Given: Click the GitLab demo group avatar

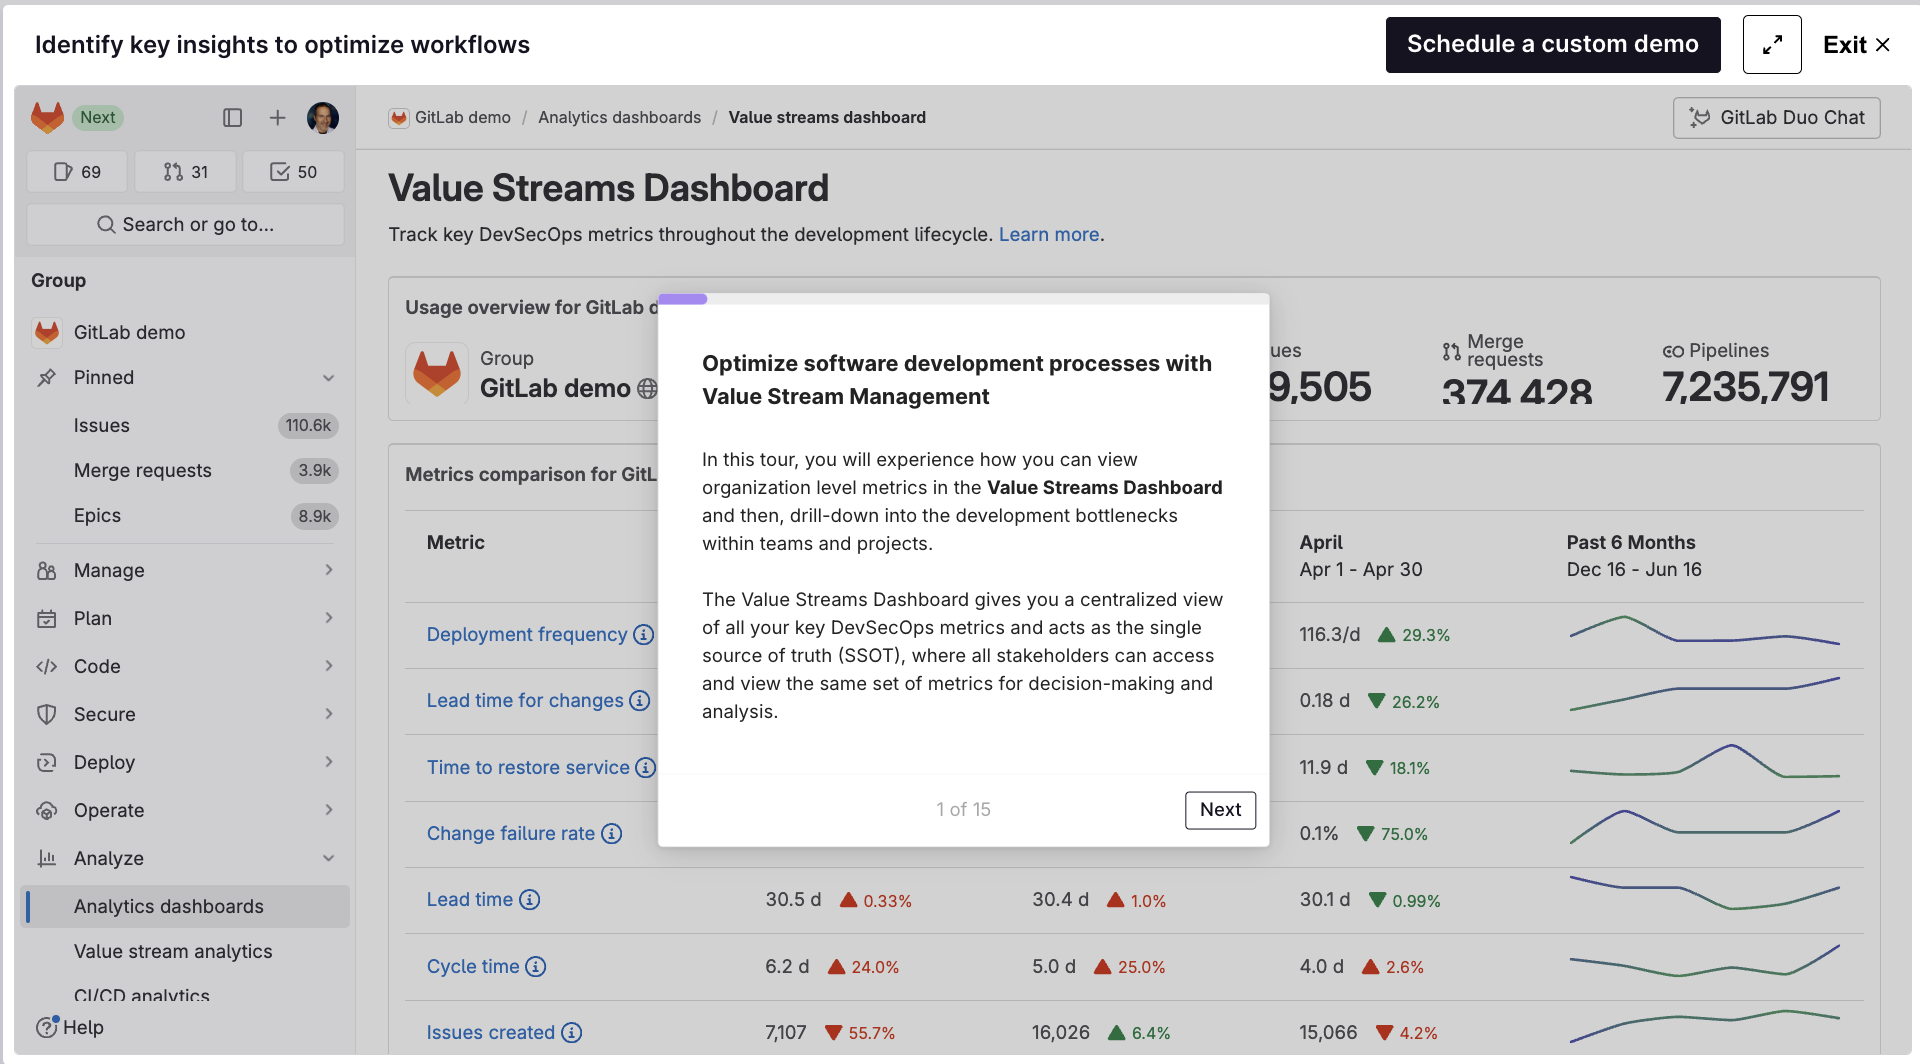Looking at the screenshot, I should coord(437,373).
